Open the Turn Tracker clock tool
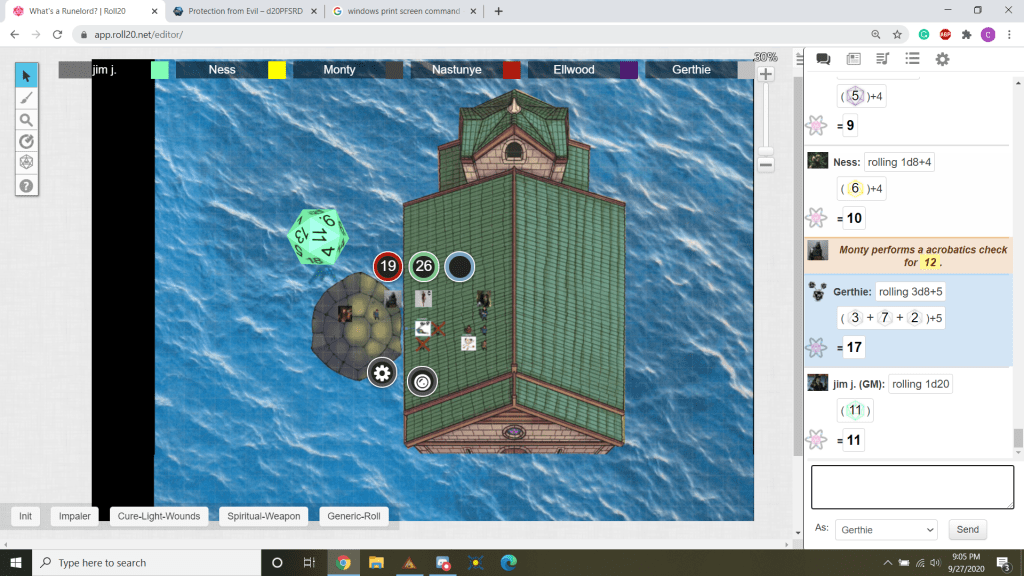Viewport: 1024px width, 576px height. 27,142
